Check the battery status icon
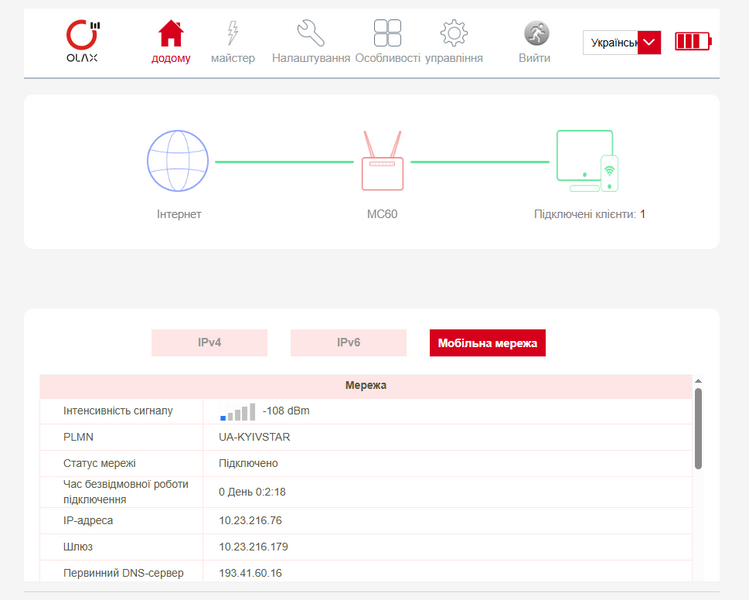 coord(693,42)
